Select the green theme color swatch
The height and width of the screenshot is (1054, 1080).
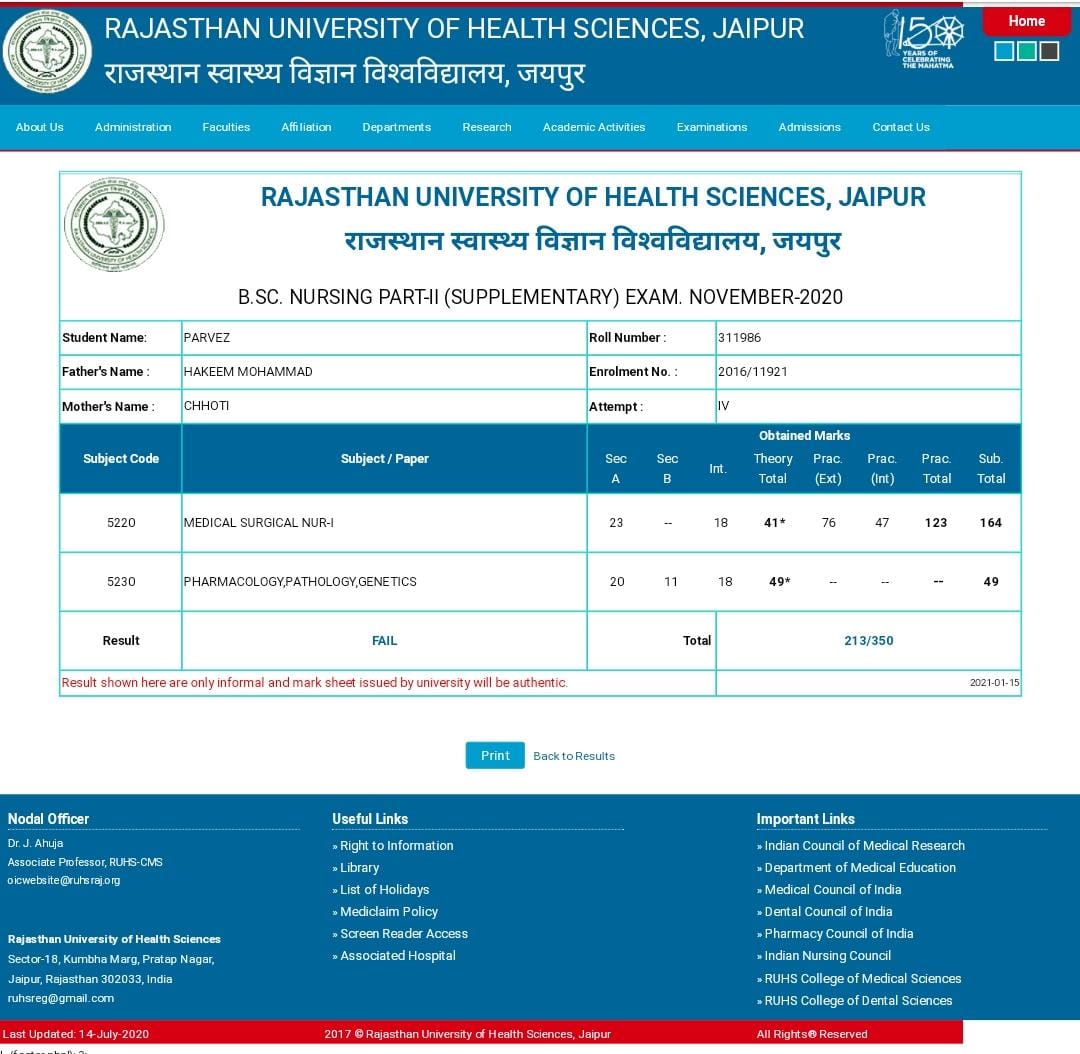click(1026, 51)
